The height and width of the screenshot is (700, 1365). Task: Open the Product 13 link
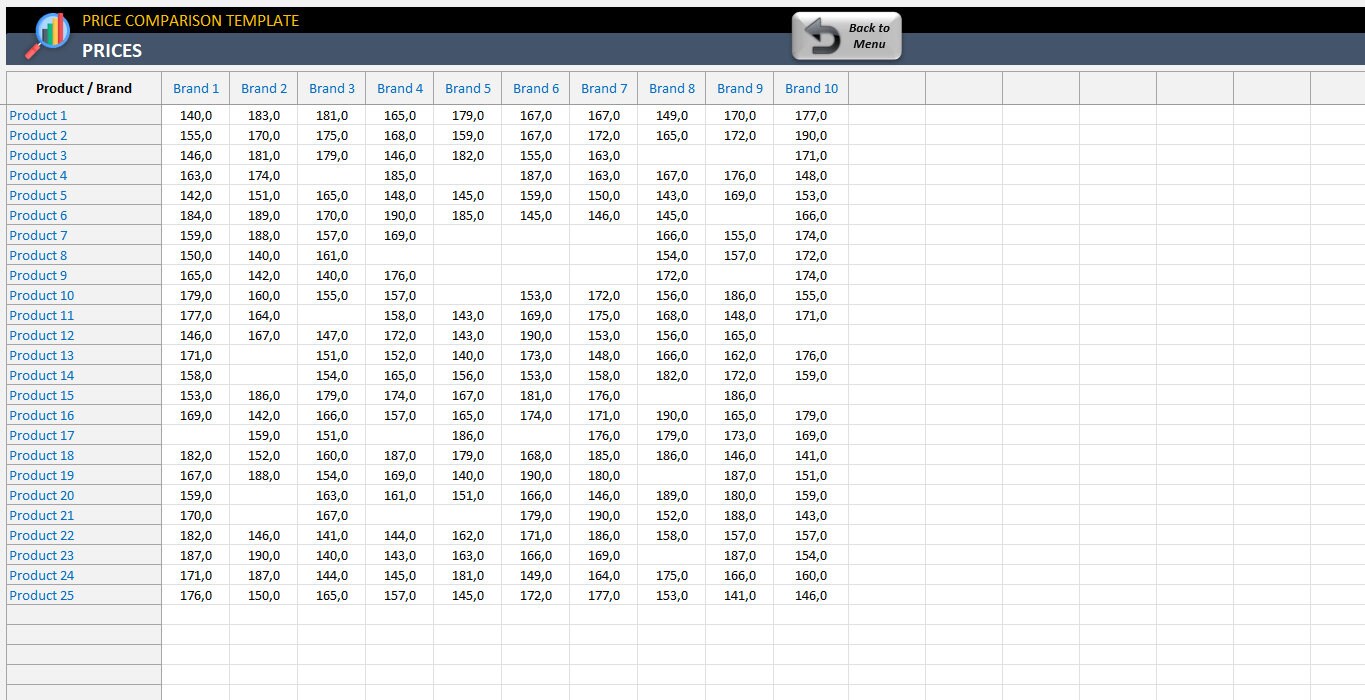[x=42, y=355]
